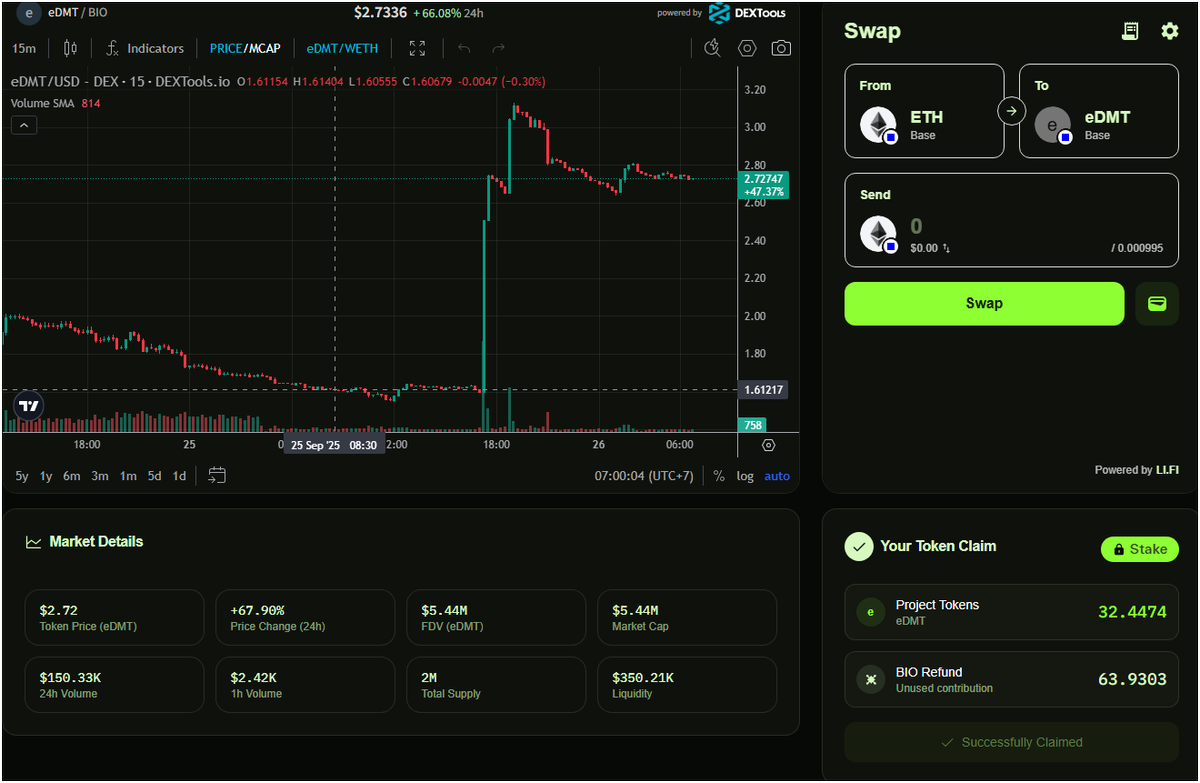Click the TradingView logo on chart
This screenshot has width=1200, height=783.
[x=29, y=406]
